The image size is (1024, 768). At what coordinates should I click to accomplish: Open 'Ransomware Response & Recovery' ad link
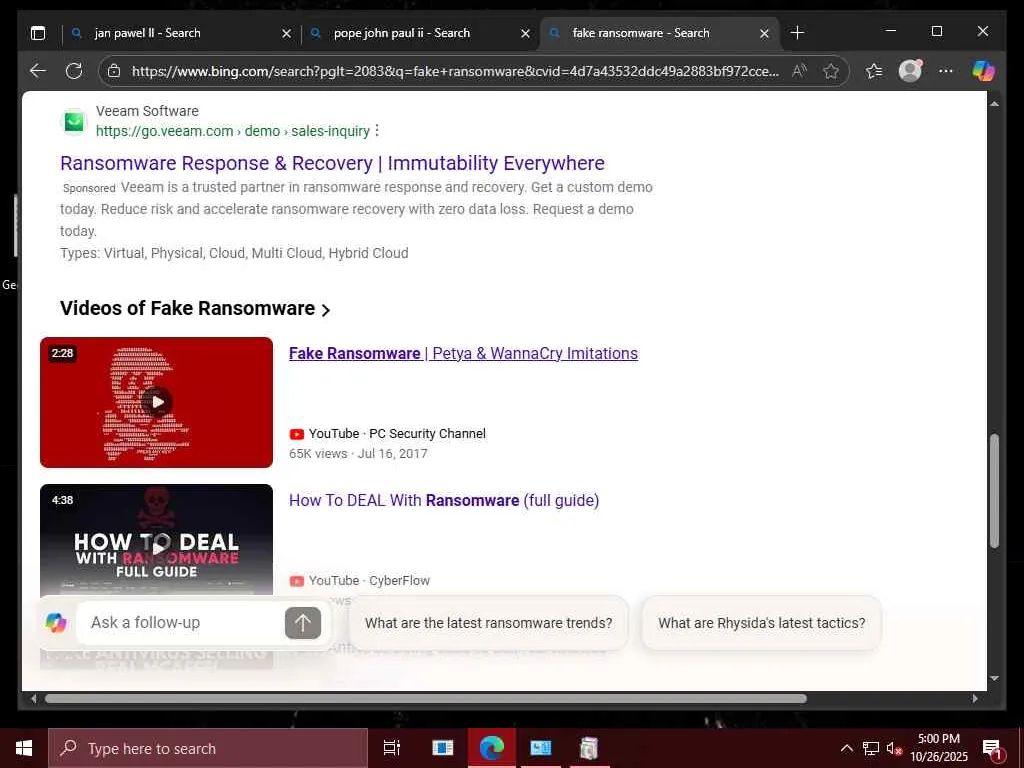332,163
